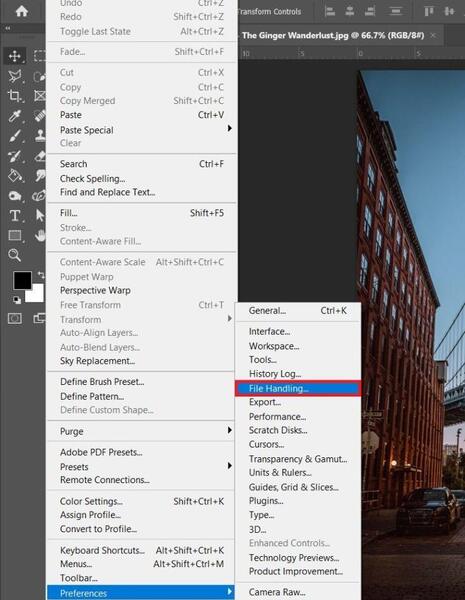The image size is (465, 600).
Task: Open Keyboard Shortcuts editor
Action: tap(142, 550)
